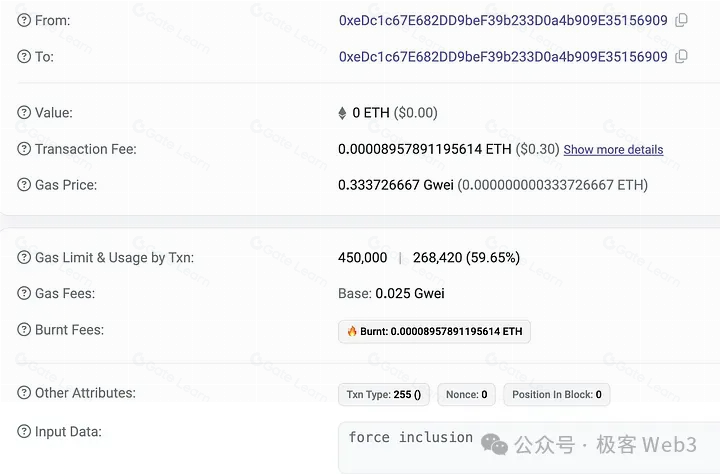720x474 pixels.
Task: Click inside the Input Data text box
Action: coord(528,448)
